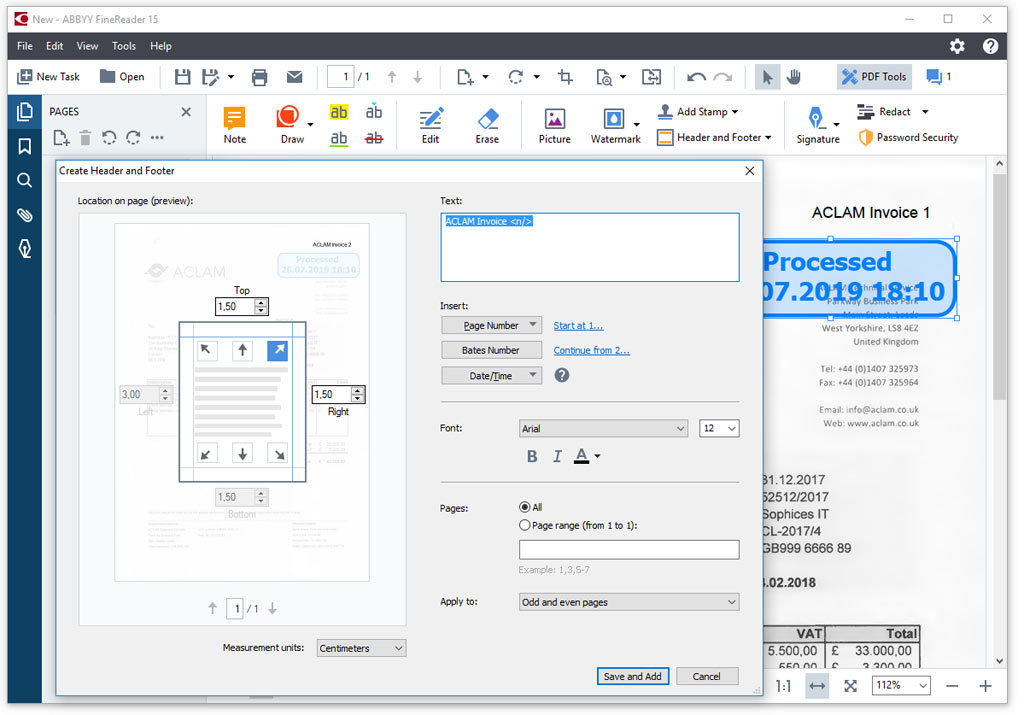Expand the Apply to pages dropdown
1024x715 pixels.
[x=629, y=602]
